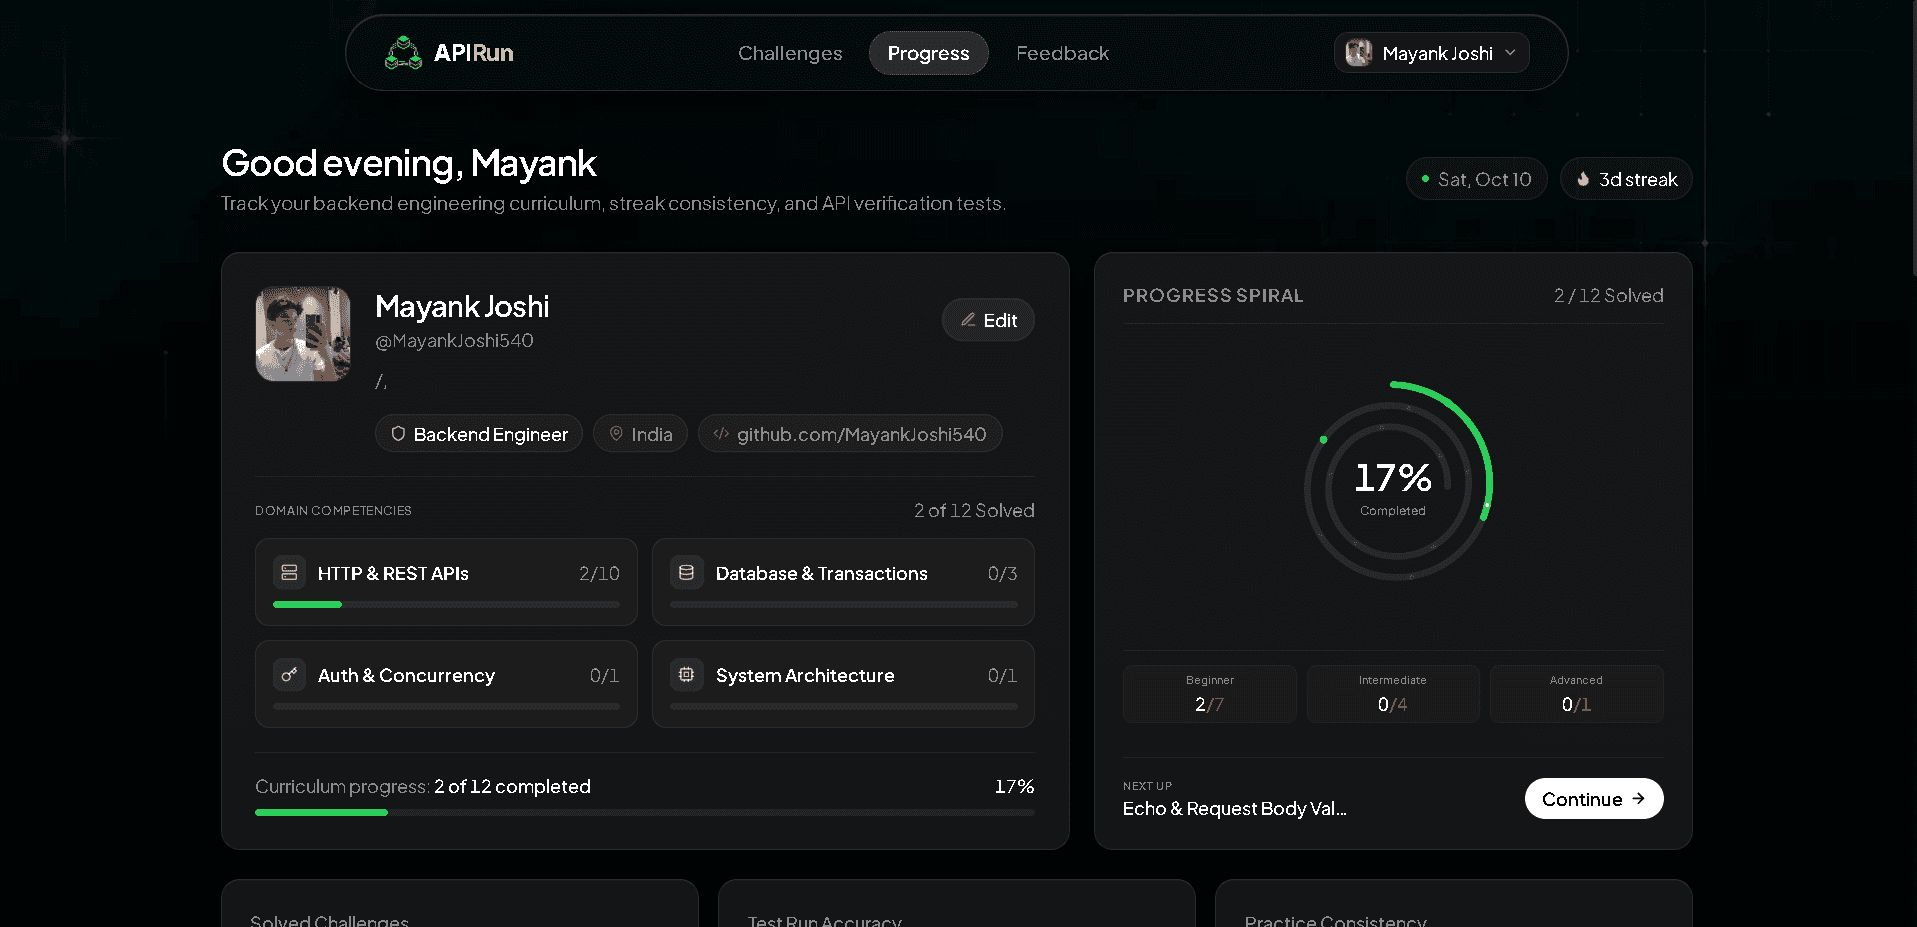
Task: Click the 17% Completed progress spiral
Action: point(1396,482)
